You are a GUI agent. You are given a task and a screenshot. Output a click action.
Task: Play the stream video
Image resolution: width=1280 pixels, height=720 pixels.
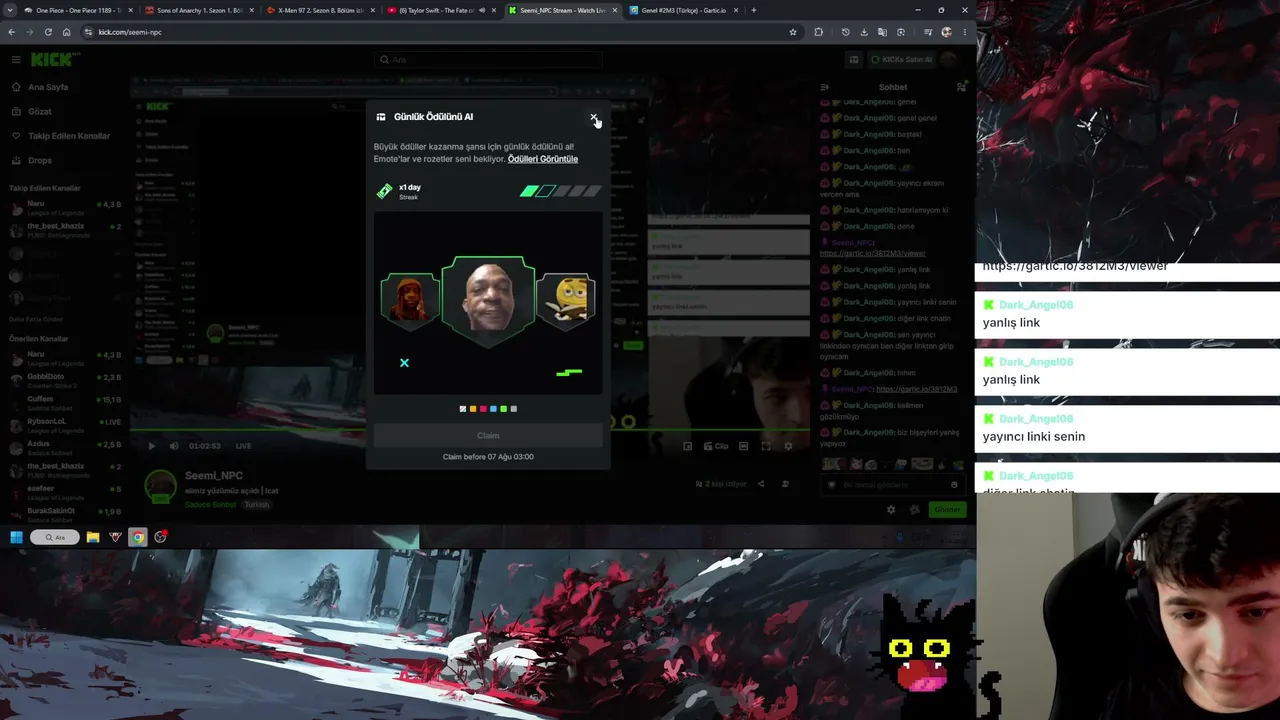click(152, 446)
